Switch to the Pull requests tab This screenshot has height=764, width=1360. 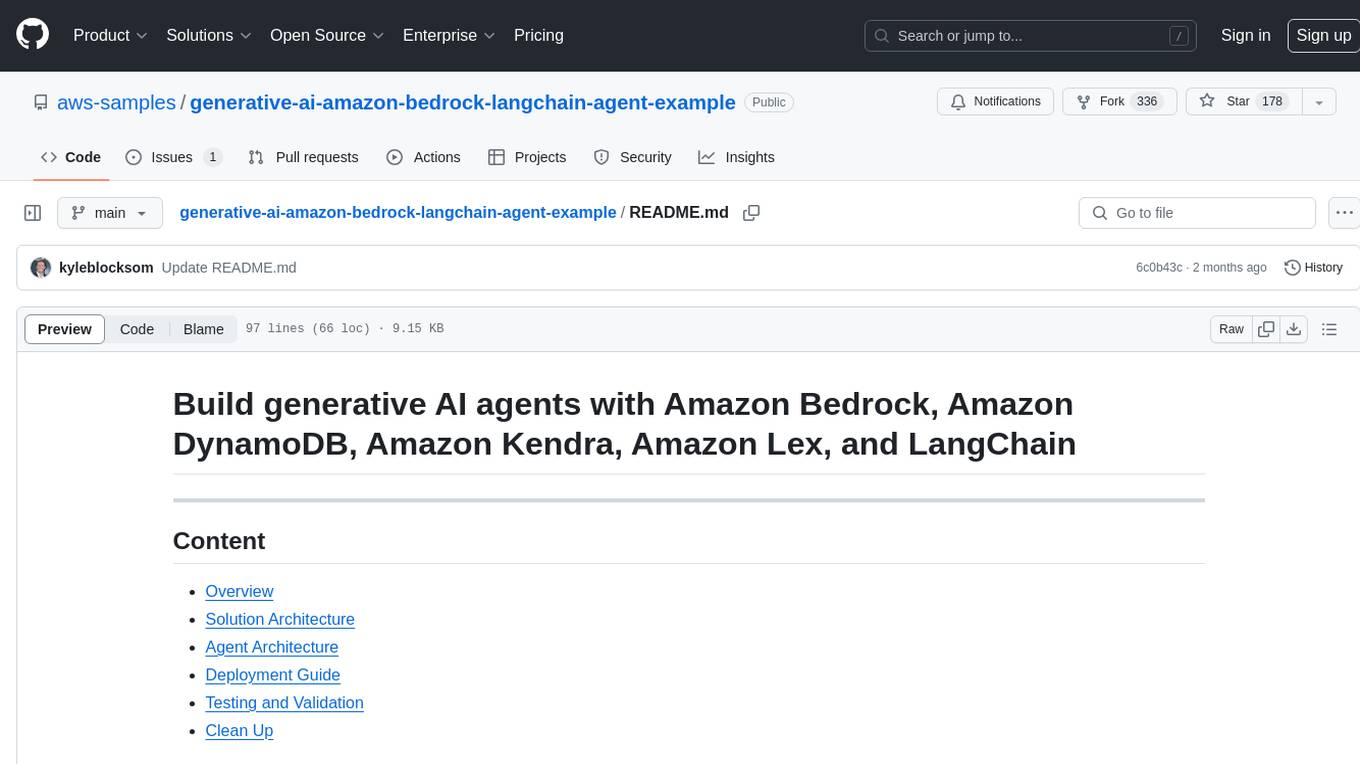tap(303, 157)
